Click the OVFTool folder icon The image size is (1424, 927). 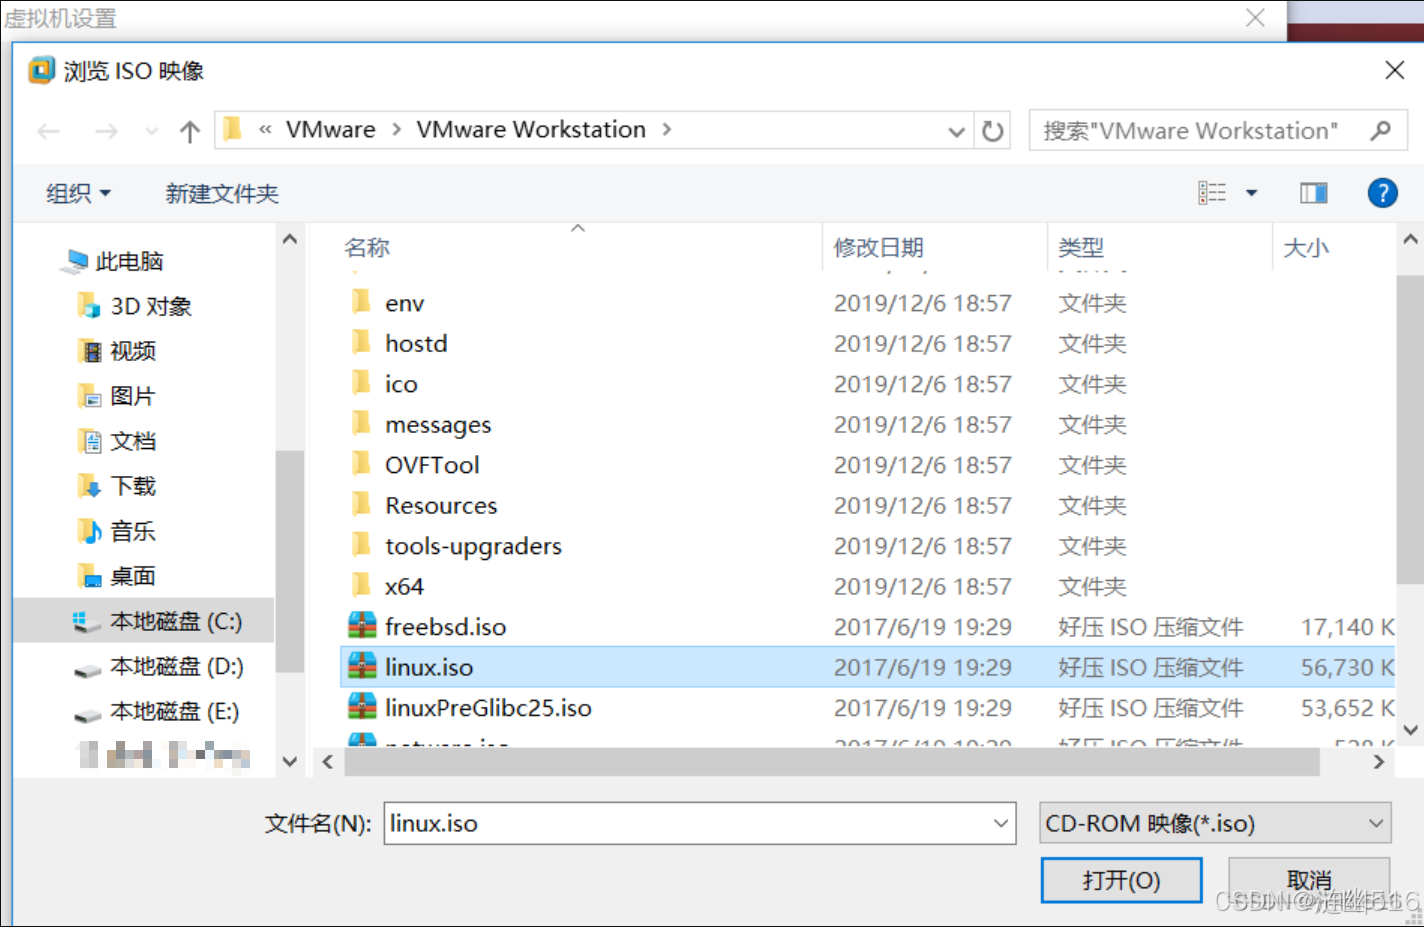coord(361,464)
